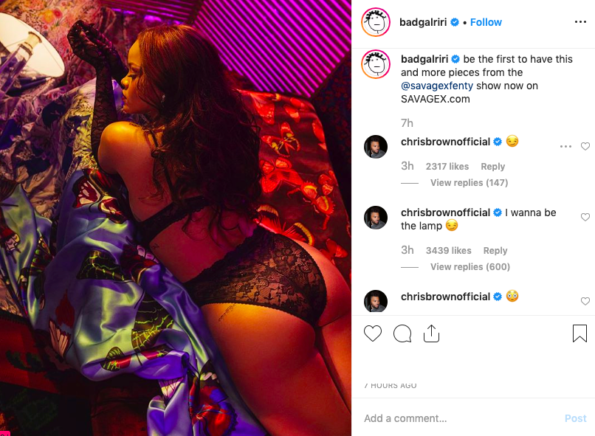Viewport: 595px width, 436px height.
Task: Open options dots on first chrisbrownofficial comment
Action: pos(565,146)
